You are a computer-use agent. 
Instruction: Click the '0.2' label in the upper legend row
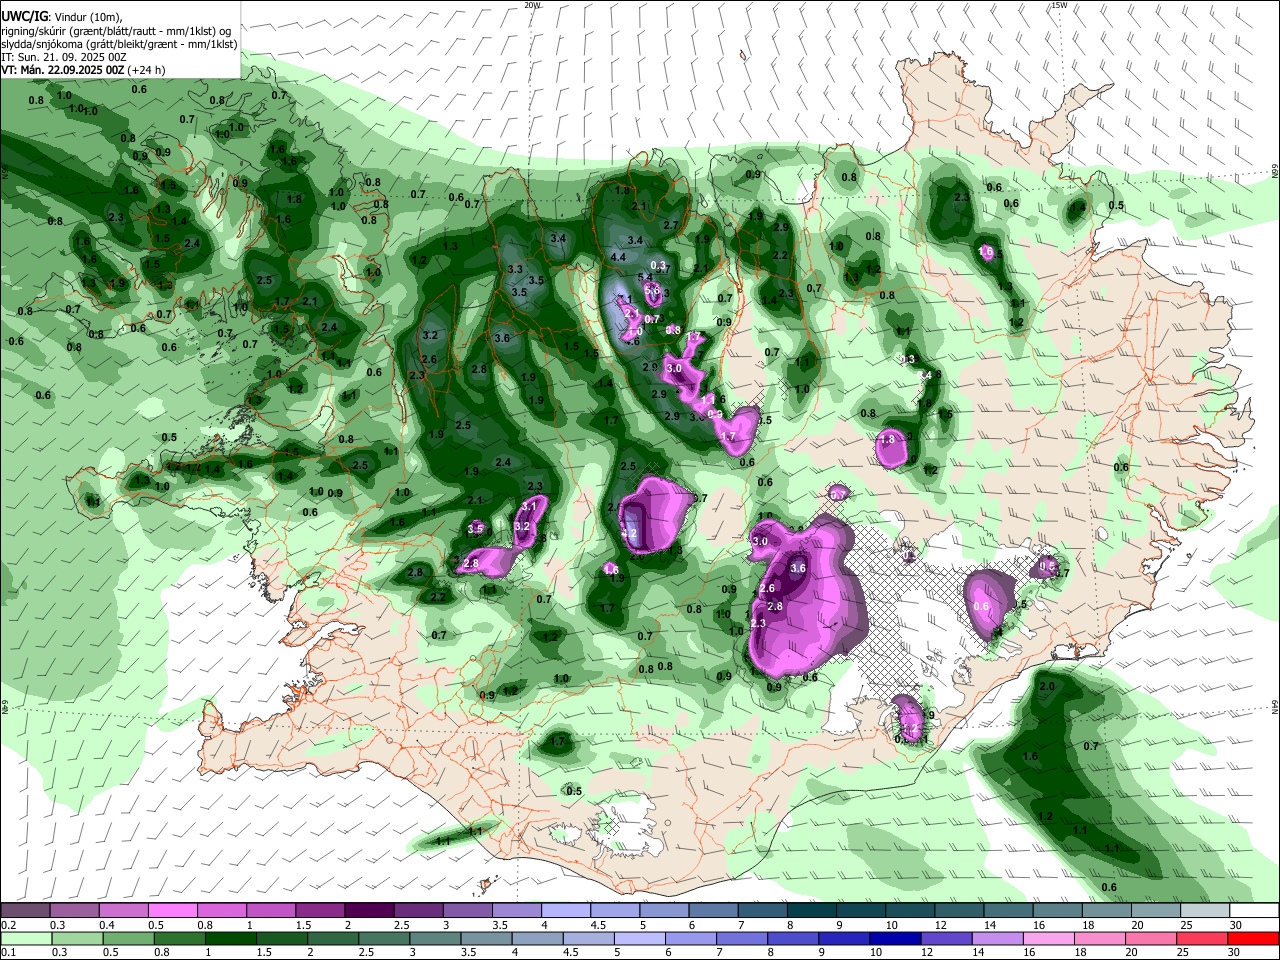pos(9,925)
